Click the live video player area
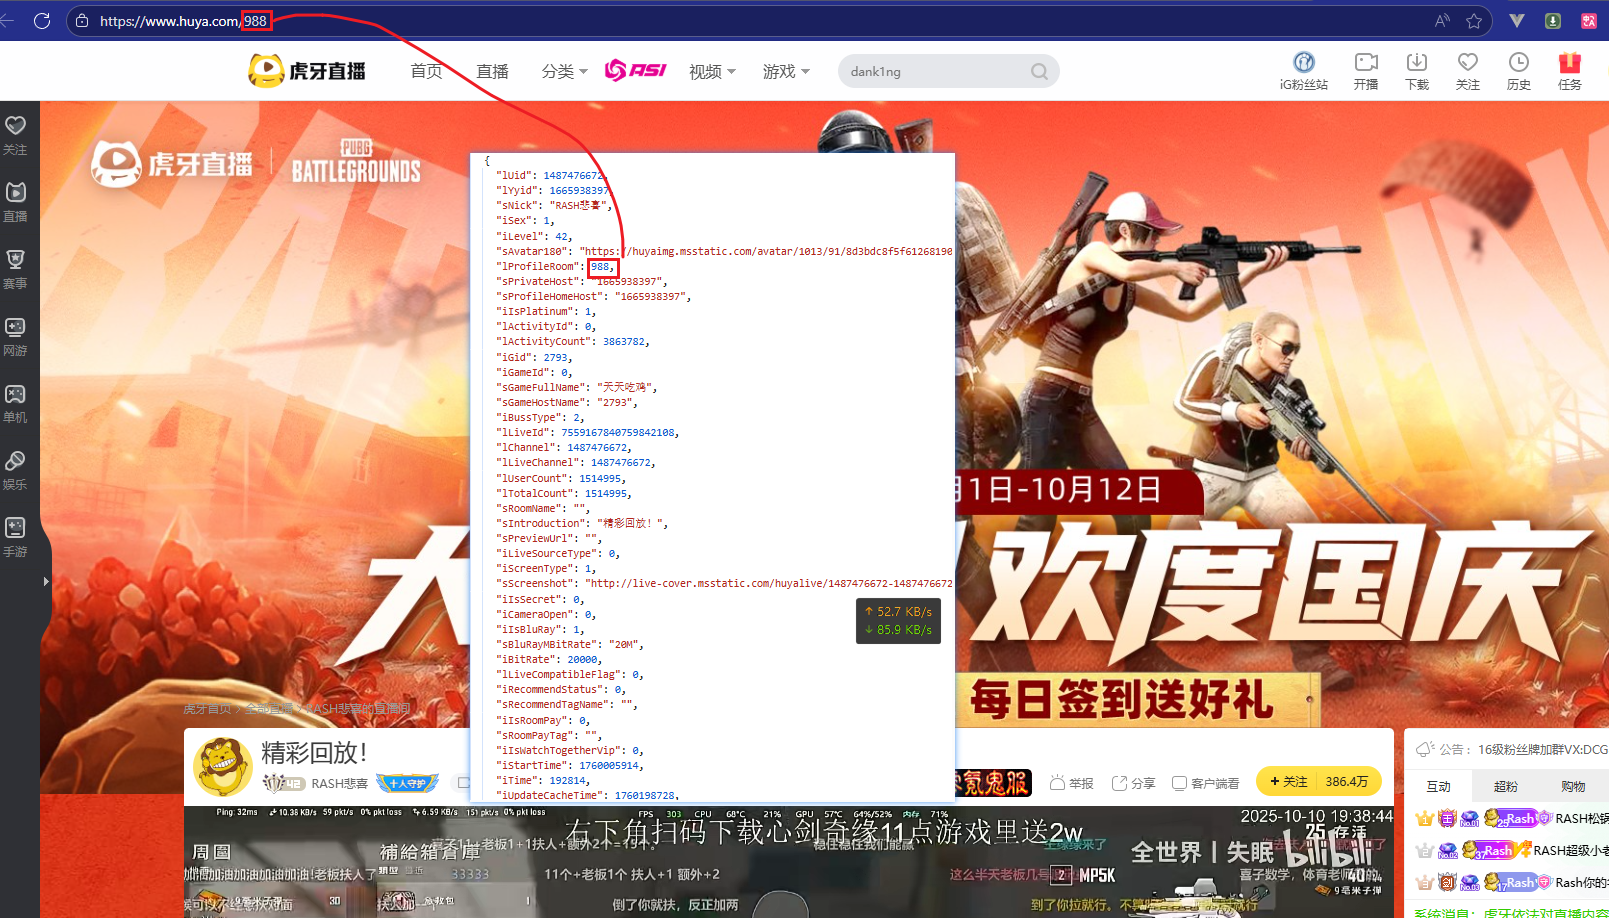Viewport: 1609px width, 918px height. coord(788,862)
